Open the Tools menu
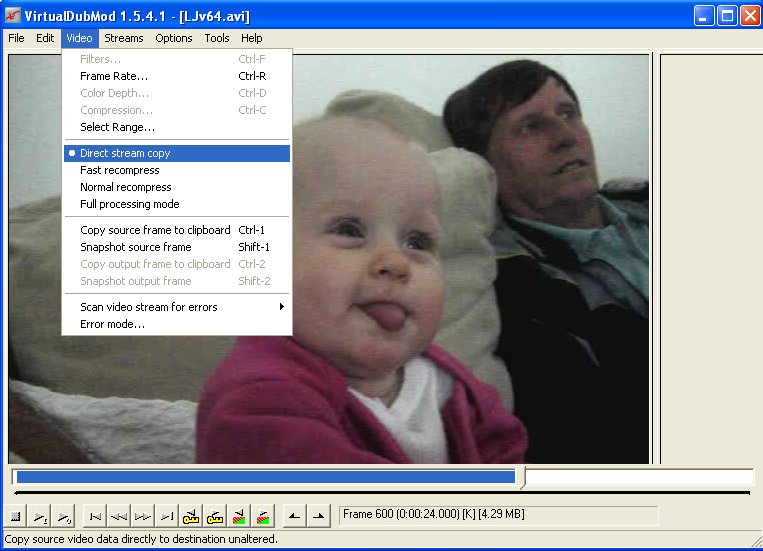The width and height of the screenshot is (763, 551). click(x=217, y=38)
